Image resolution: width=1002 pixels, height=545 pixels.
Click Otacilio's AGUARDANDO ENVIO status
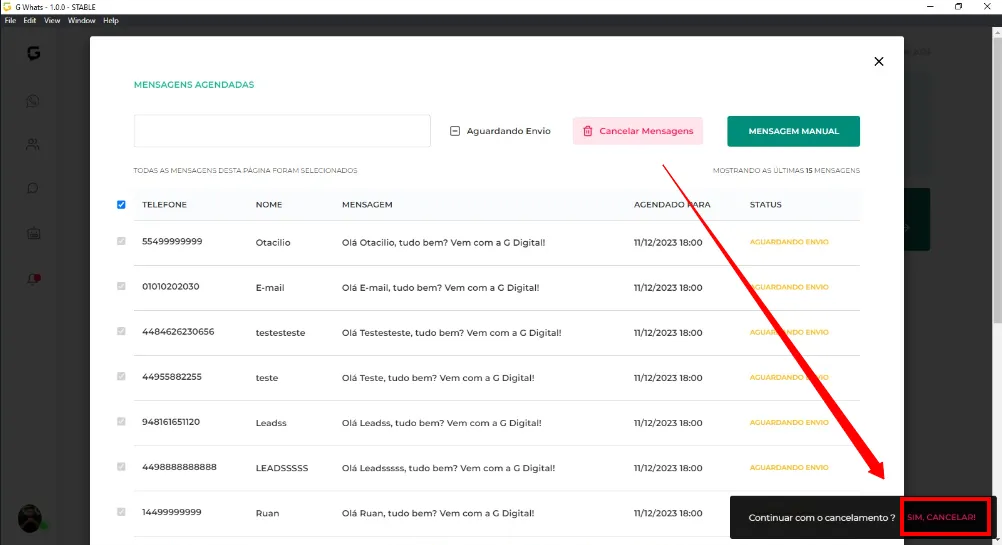point(789,242)
